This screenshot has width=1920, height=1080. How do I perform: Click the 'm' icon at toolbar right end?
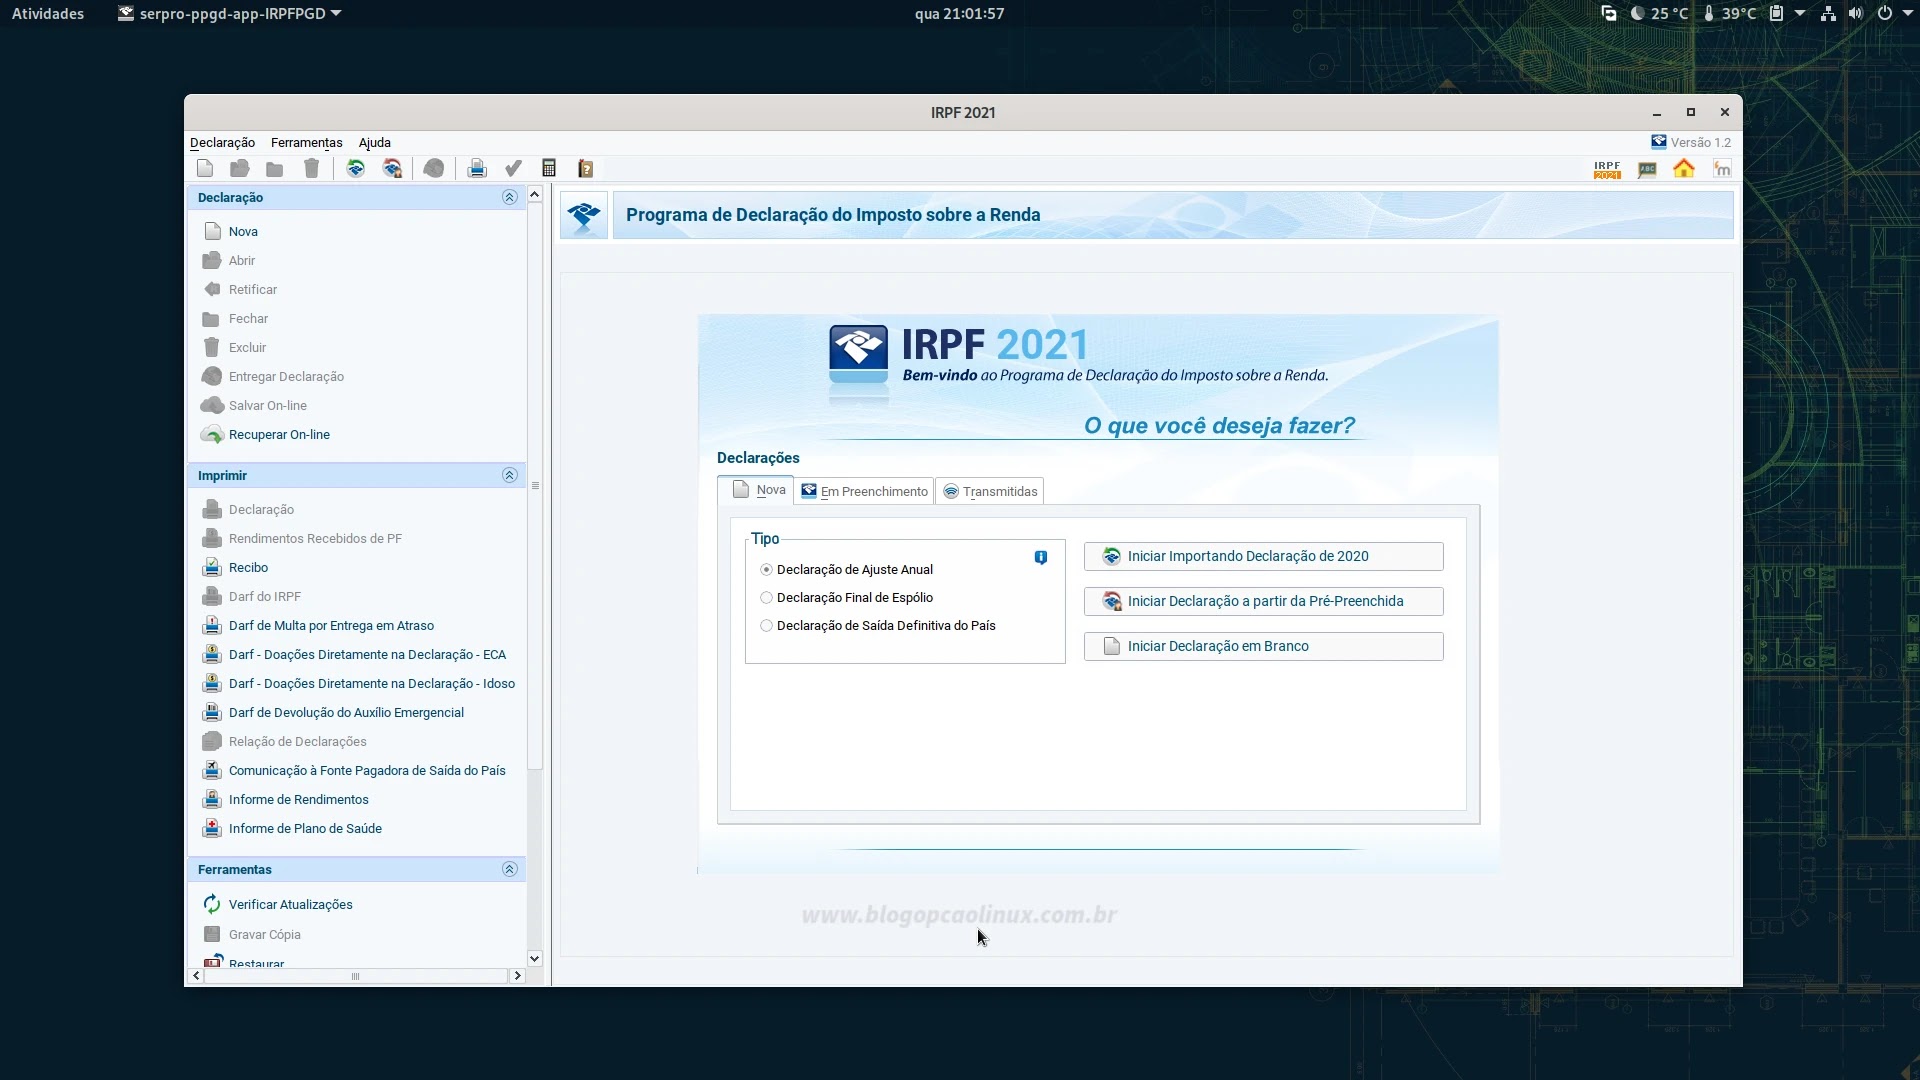tap(1722, 168)
